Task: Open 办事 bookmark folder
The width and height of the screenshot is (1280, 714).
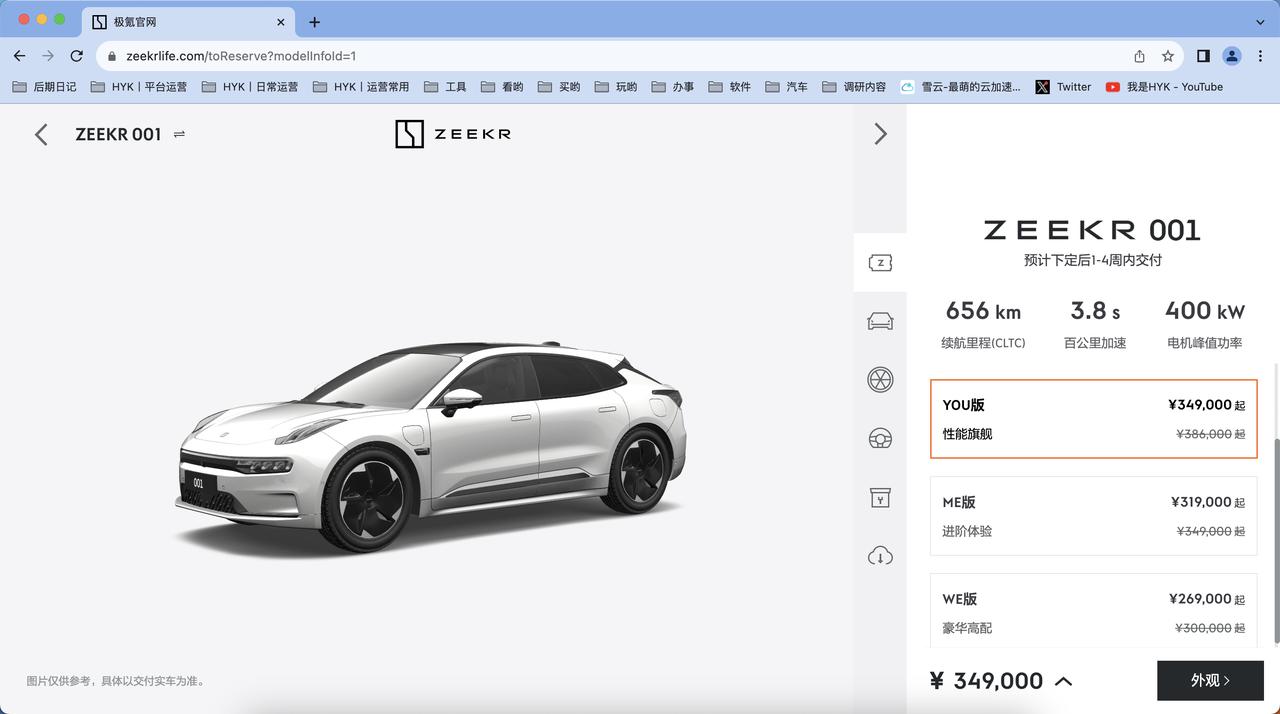Action: click(673, 87)
